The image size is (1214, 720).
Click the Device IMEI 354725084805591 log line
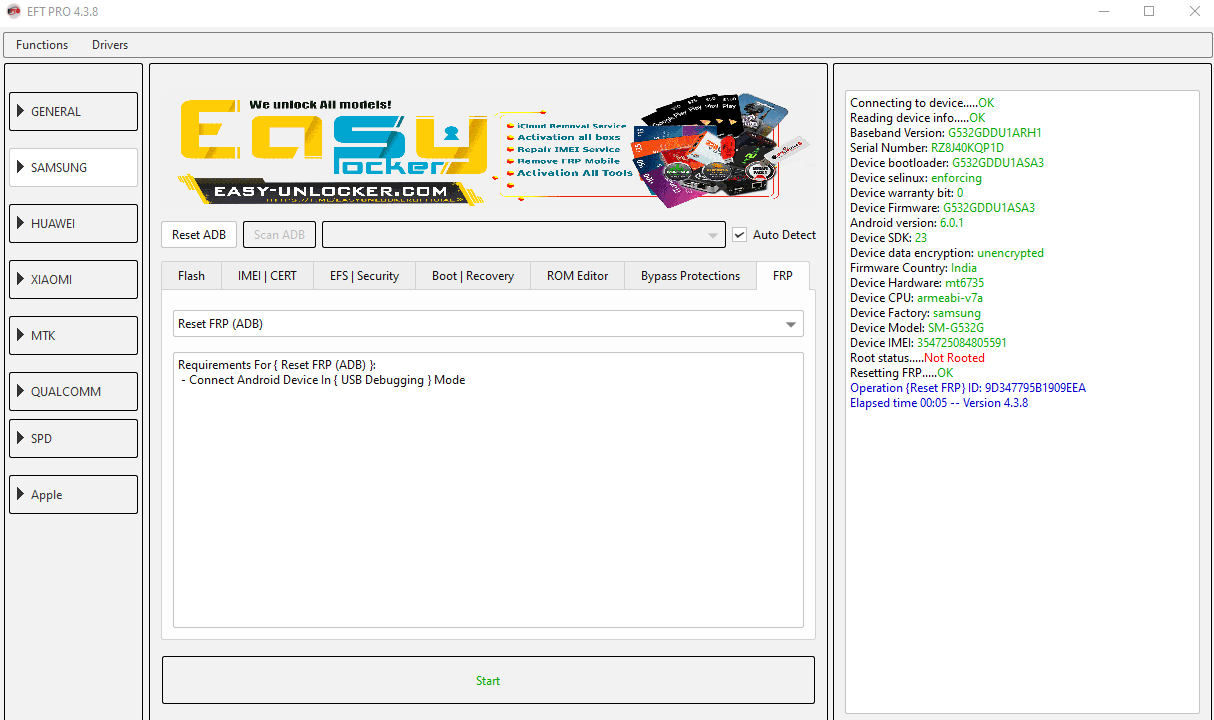point(928,343)
